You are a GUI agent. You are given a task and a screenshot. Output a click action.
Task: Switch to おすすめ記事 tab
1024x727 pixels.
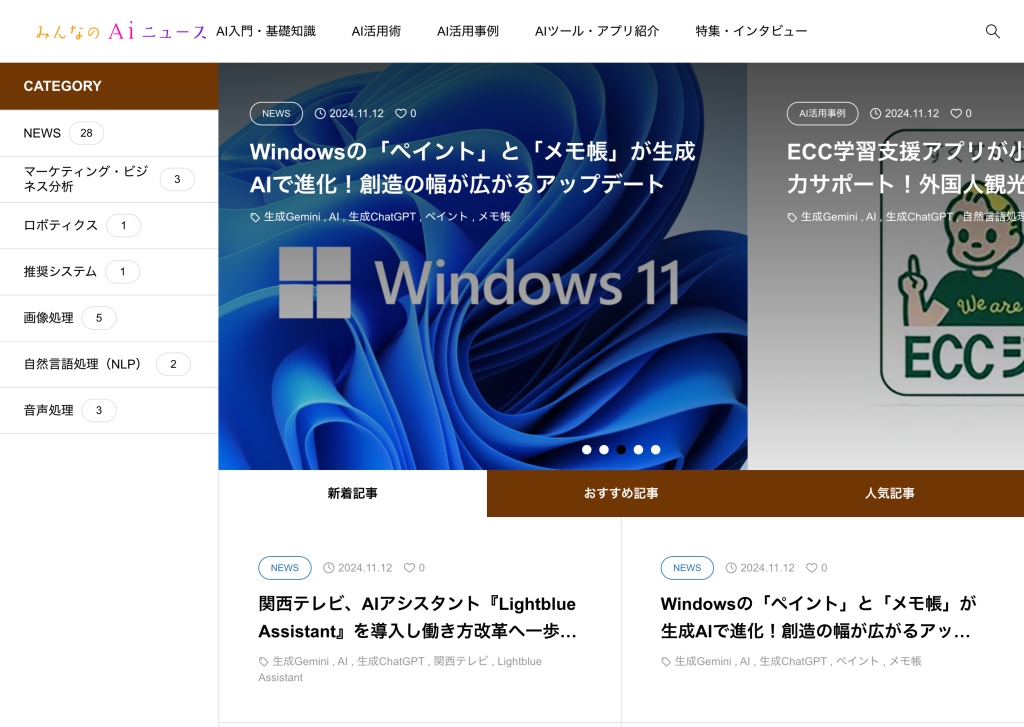[621, 494]
